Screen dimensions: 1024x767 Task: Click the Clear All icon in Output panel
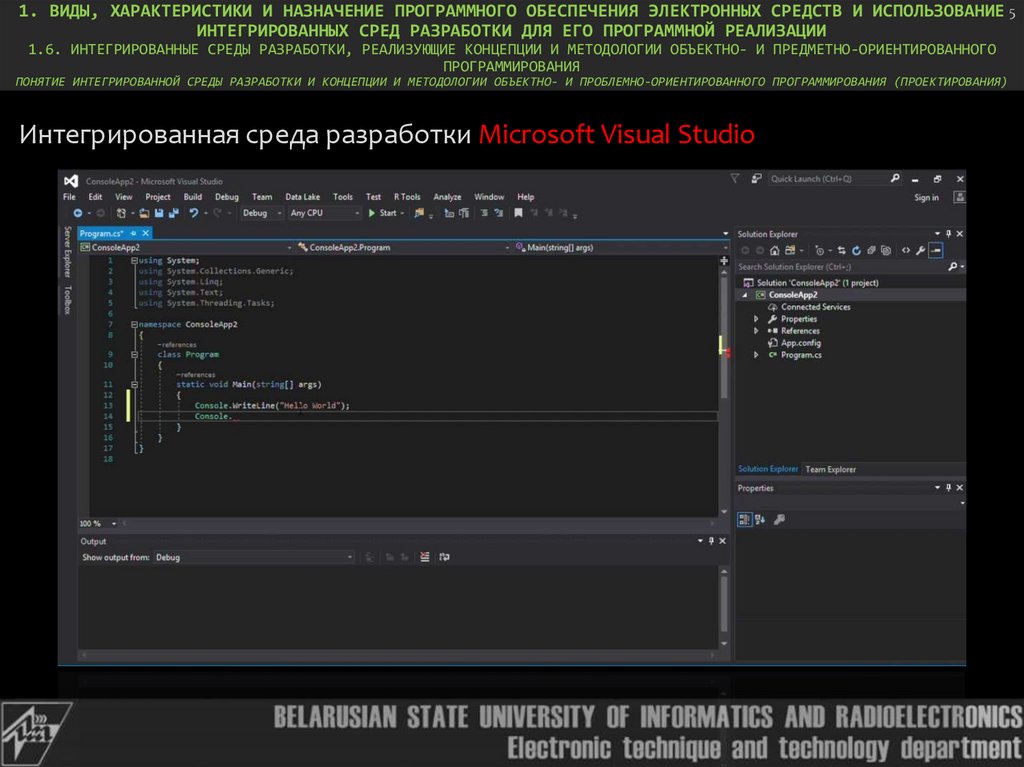click(425, 557)
